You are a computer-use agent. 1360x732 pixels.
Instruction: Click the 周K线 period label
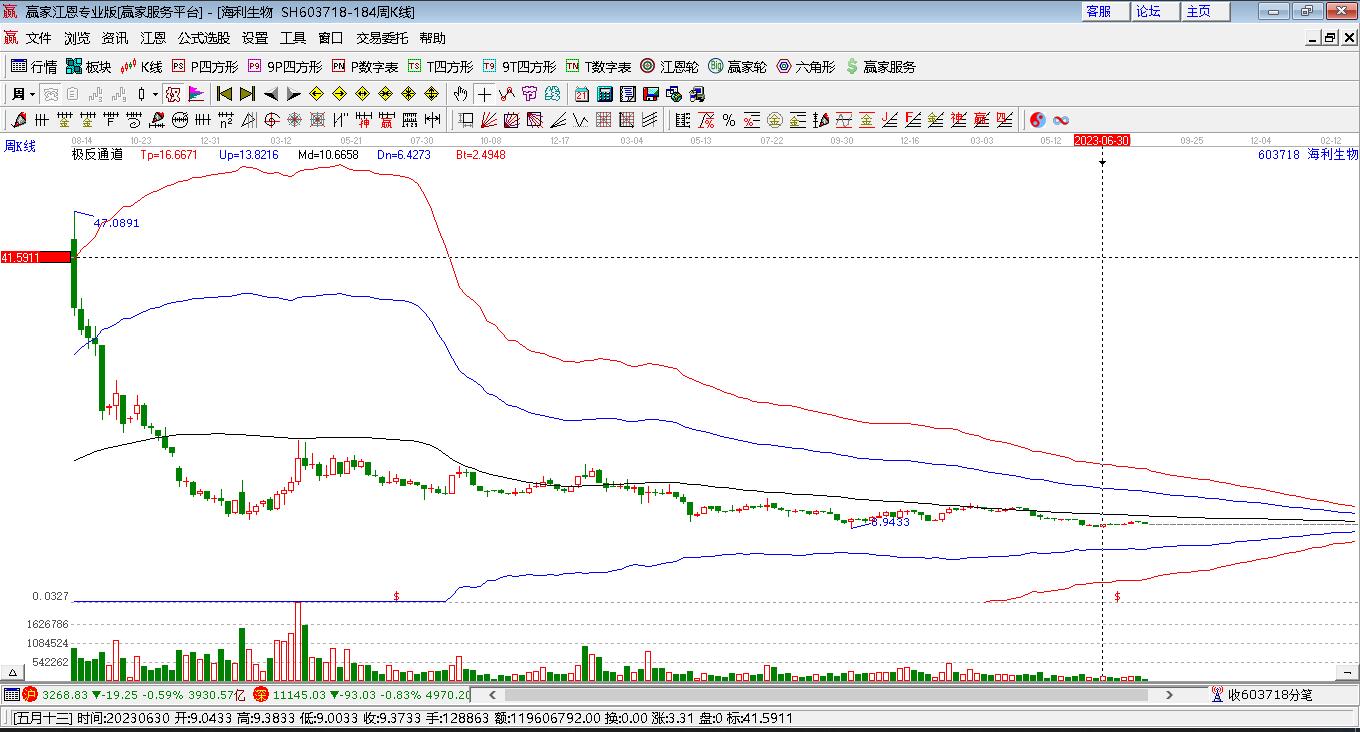coord(20,146)
